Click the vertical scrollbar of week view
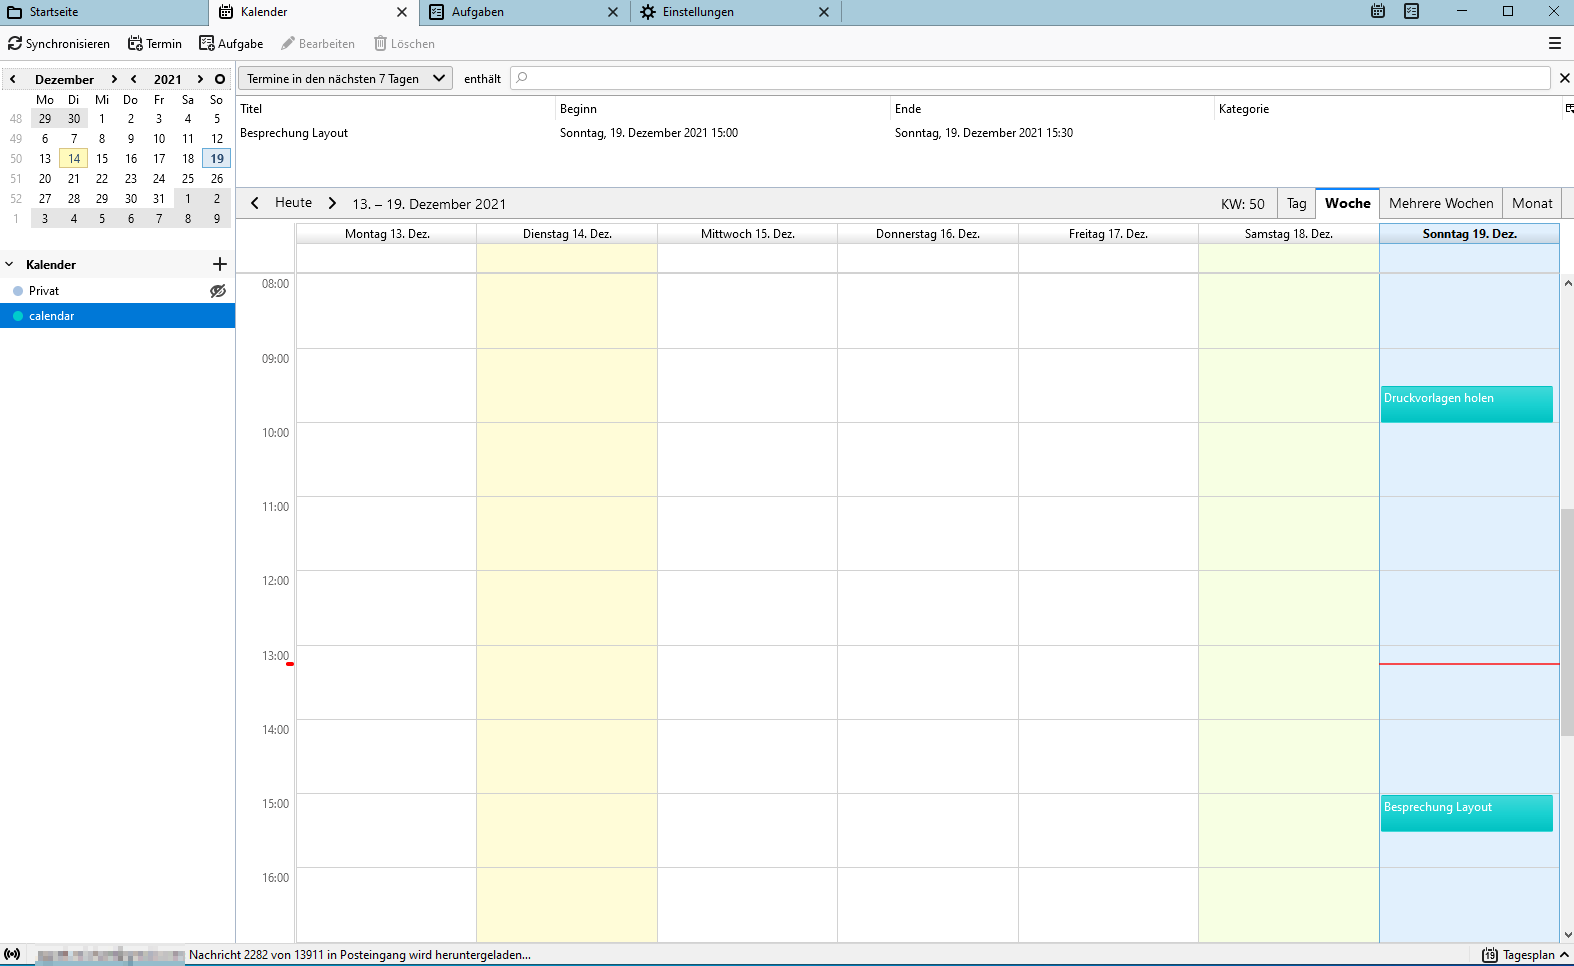The height and width of the screenshot is (966, 1574). (x=1567, y=622)
